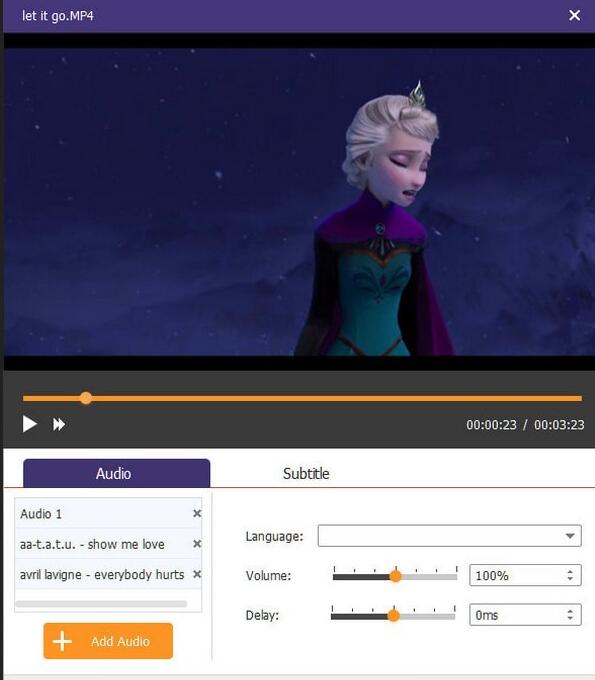The image size is (595, 680).
Task: Click the fast forward icon
Action: (59, 424)
